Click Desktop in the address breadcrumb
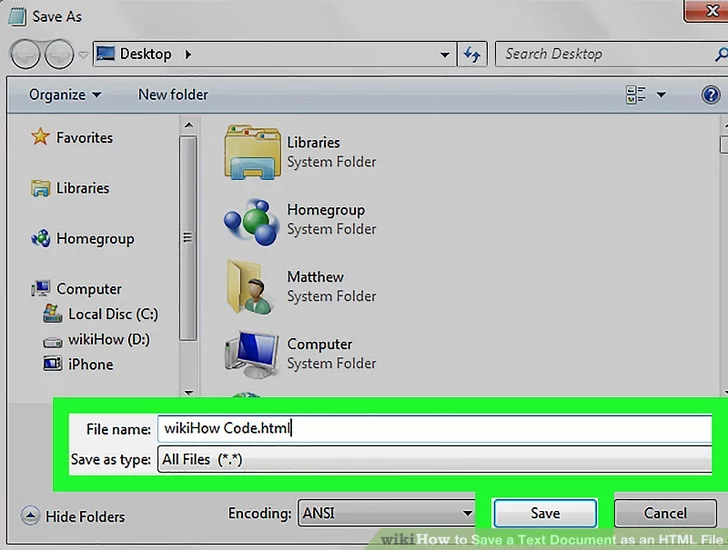 (145, 54)
